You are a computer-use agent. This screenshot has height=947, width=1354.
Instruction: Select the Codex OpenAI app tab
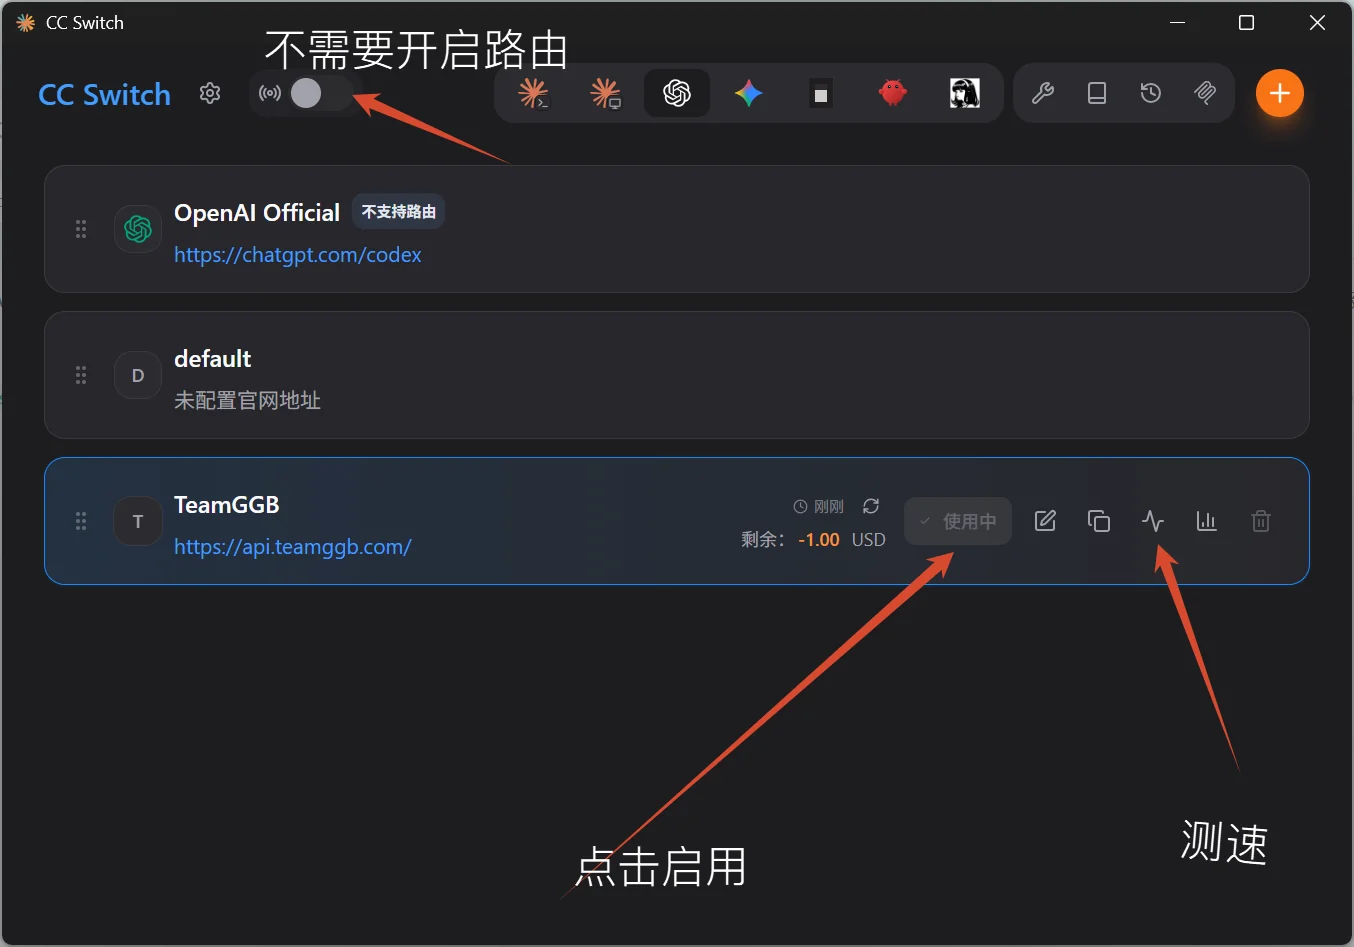pos(677,93)
